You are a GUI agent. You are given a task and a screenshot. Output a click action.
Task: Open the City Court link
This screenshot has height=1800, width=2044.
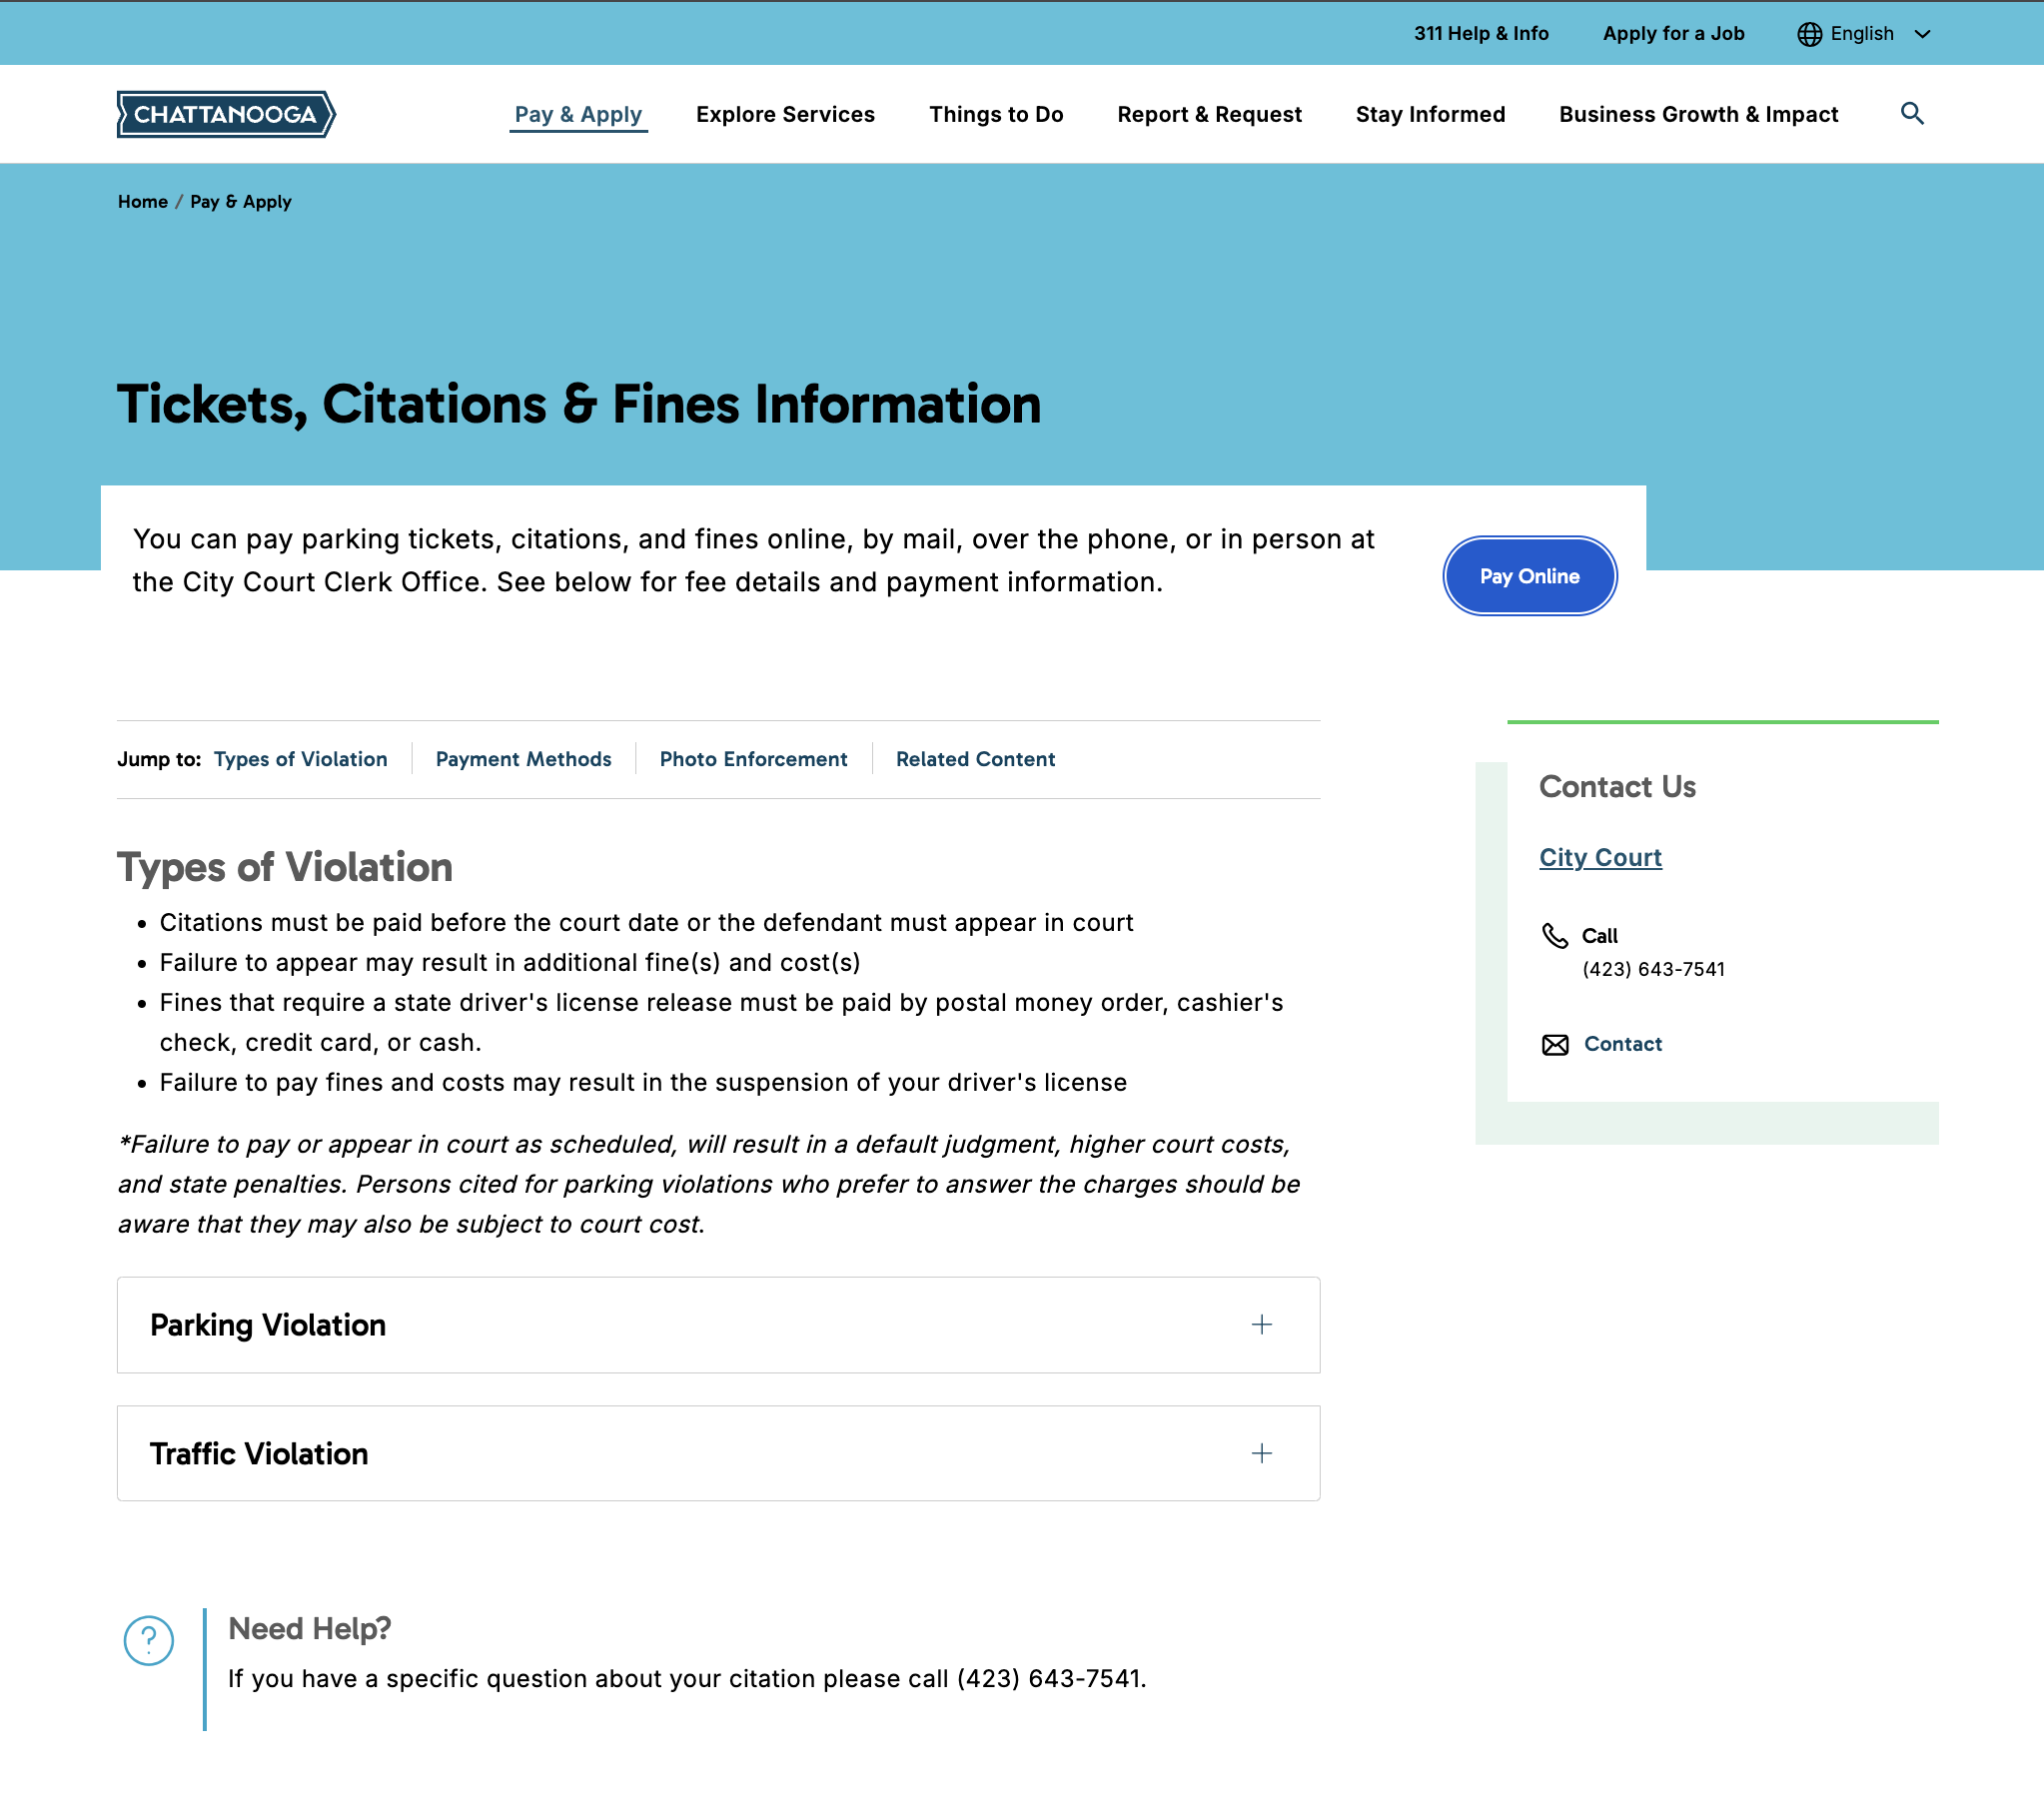pos(1600,857)
